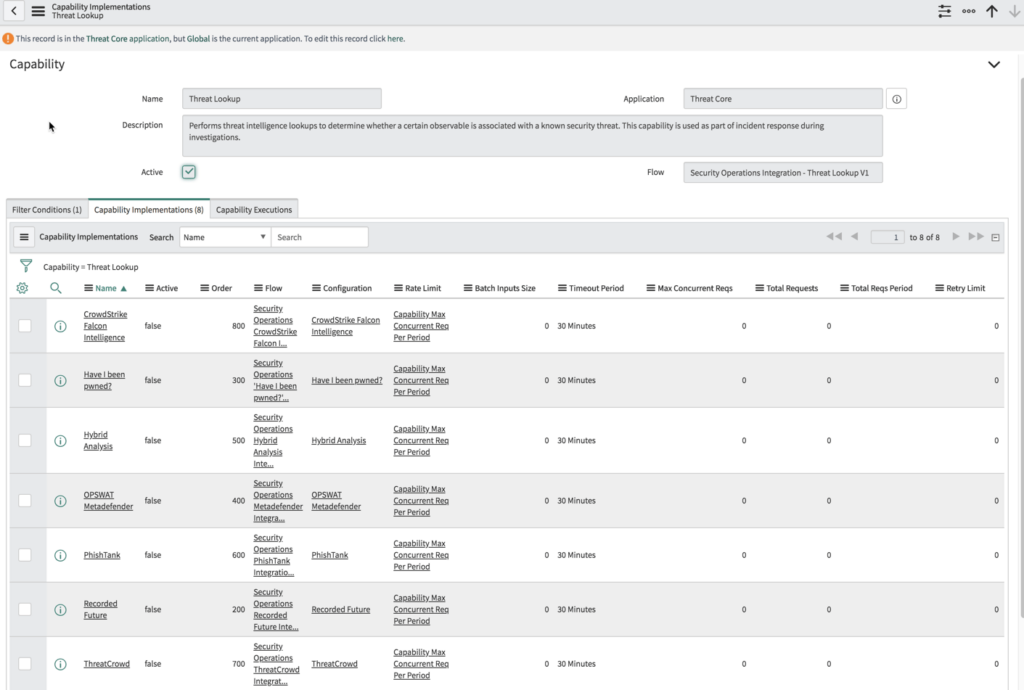
Task: Open the Filter Conditions tab
Action: (45, 209)
